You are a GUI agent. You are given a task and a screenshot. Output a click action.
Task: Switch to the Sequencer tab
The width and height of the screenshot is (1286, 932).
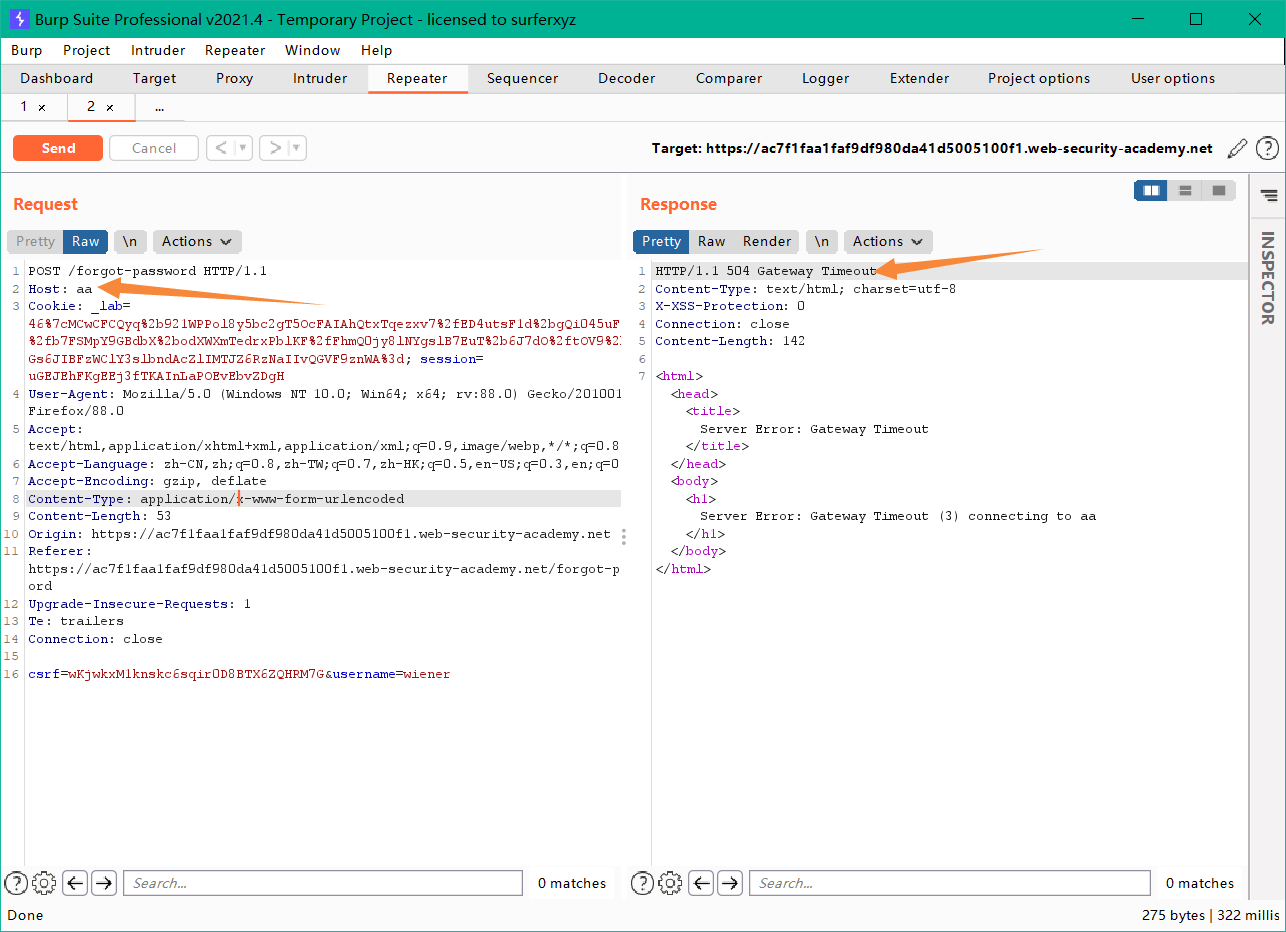[x=523, y=78]
